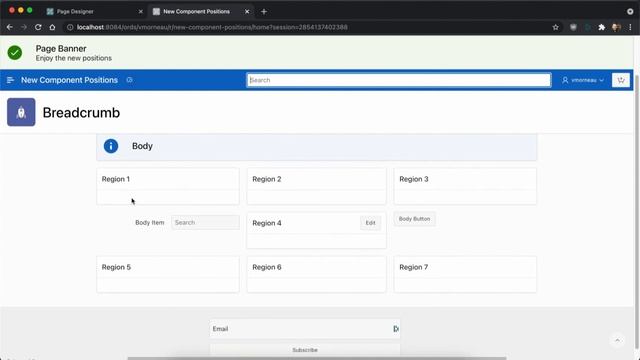Click the Region 3 heading
Image resolution: width=640 pixels, height=360 pixels.
coord(414,179)
